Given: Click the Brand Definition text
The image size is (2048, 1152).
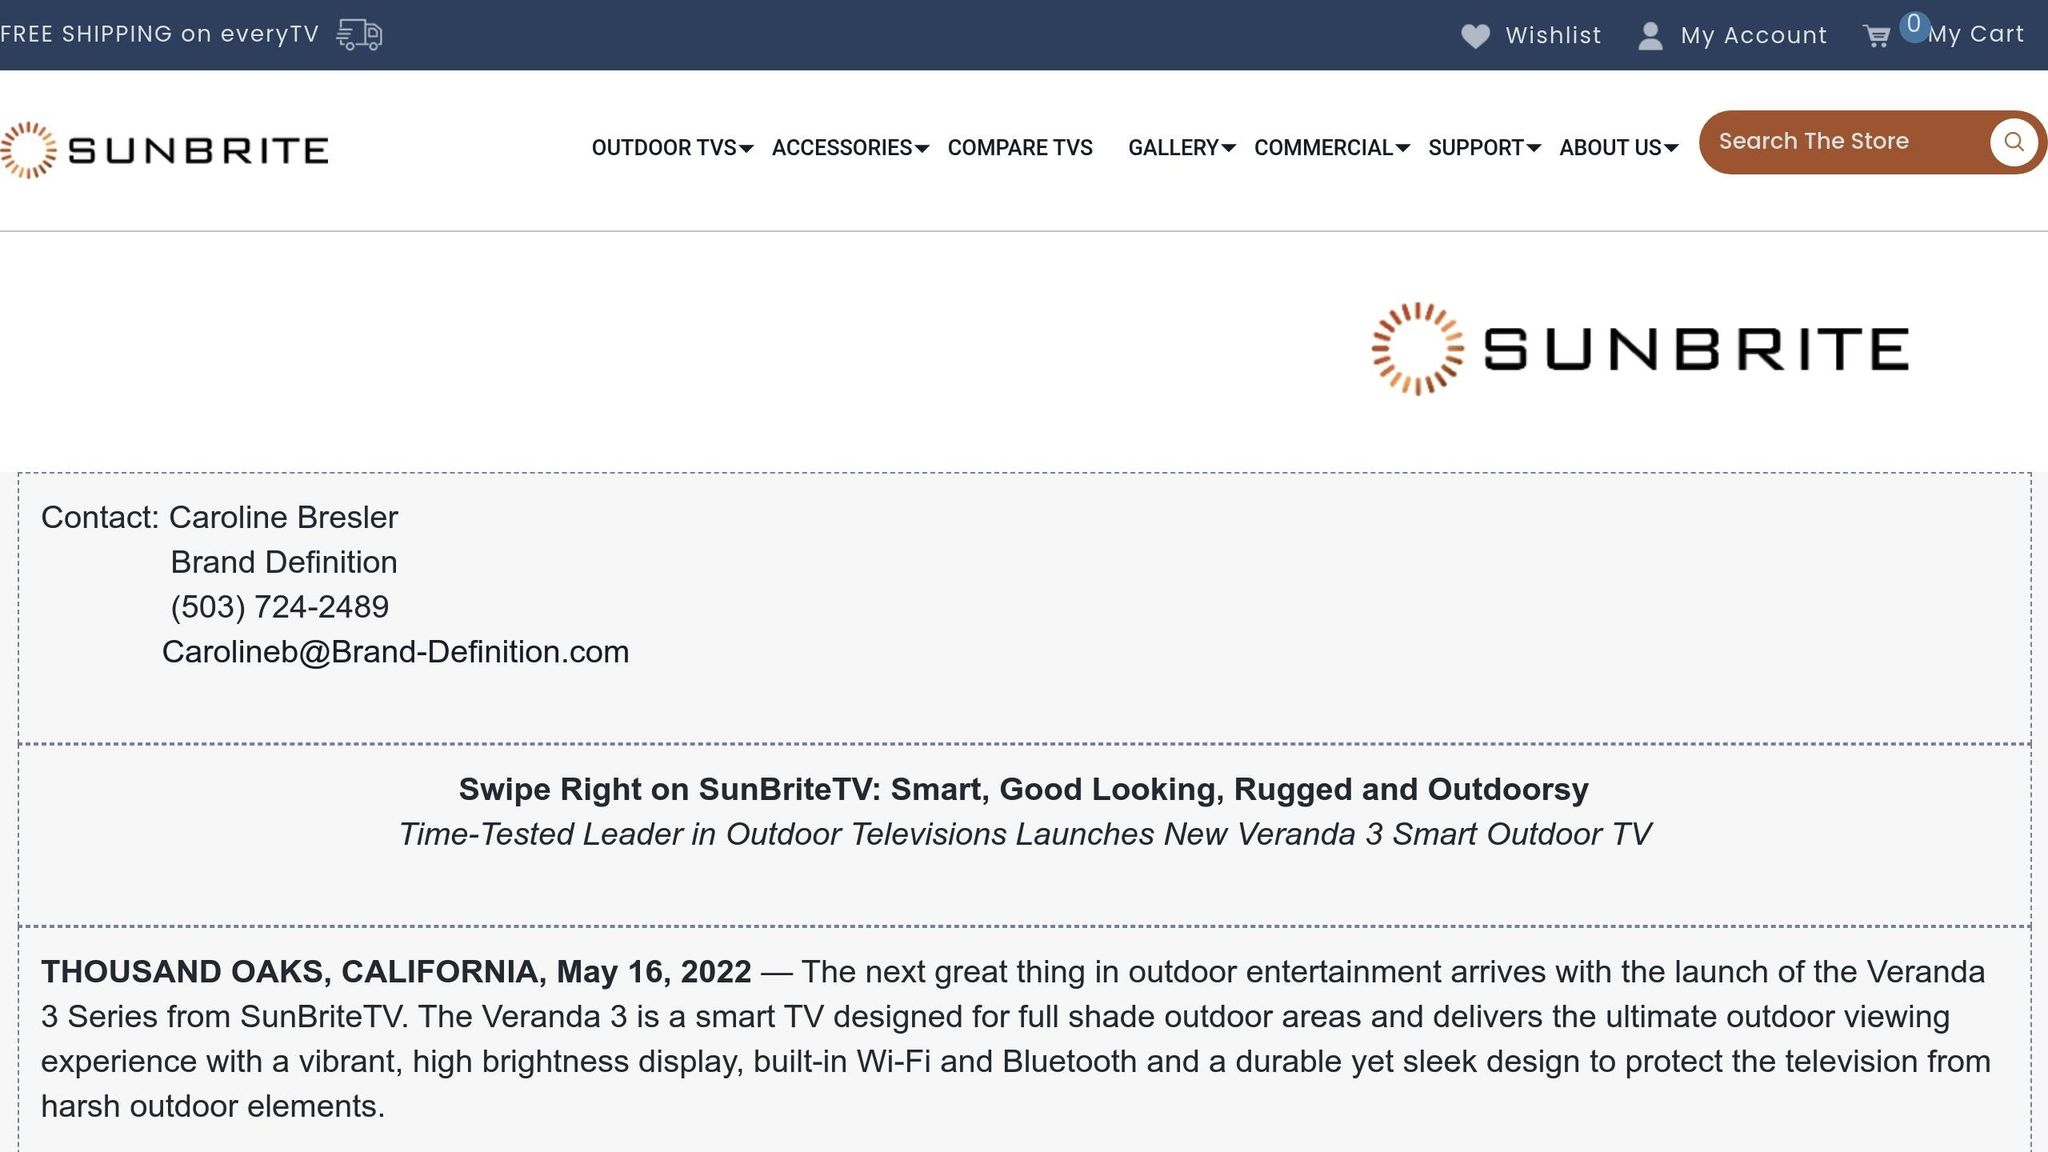Looking at the screenshot, I should click(283, 562).
